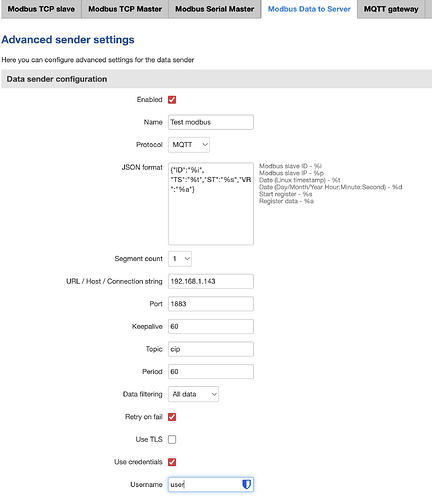Toggle the Retry on fail checkbox
Image resolution: width=432 pixels, height=499 pixels.
(x=172, y=417)
